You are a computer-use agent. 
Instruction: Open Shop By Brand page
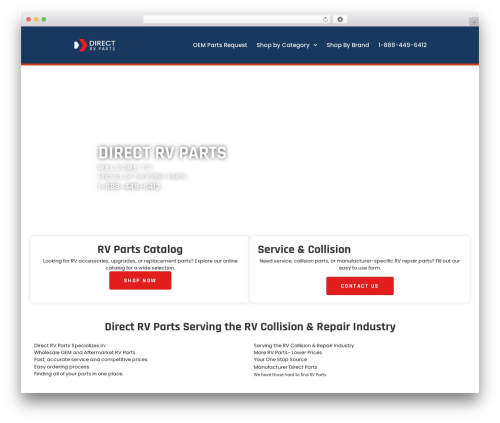(x=348, y=45)
